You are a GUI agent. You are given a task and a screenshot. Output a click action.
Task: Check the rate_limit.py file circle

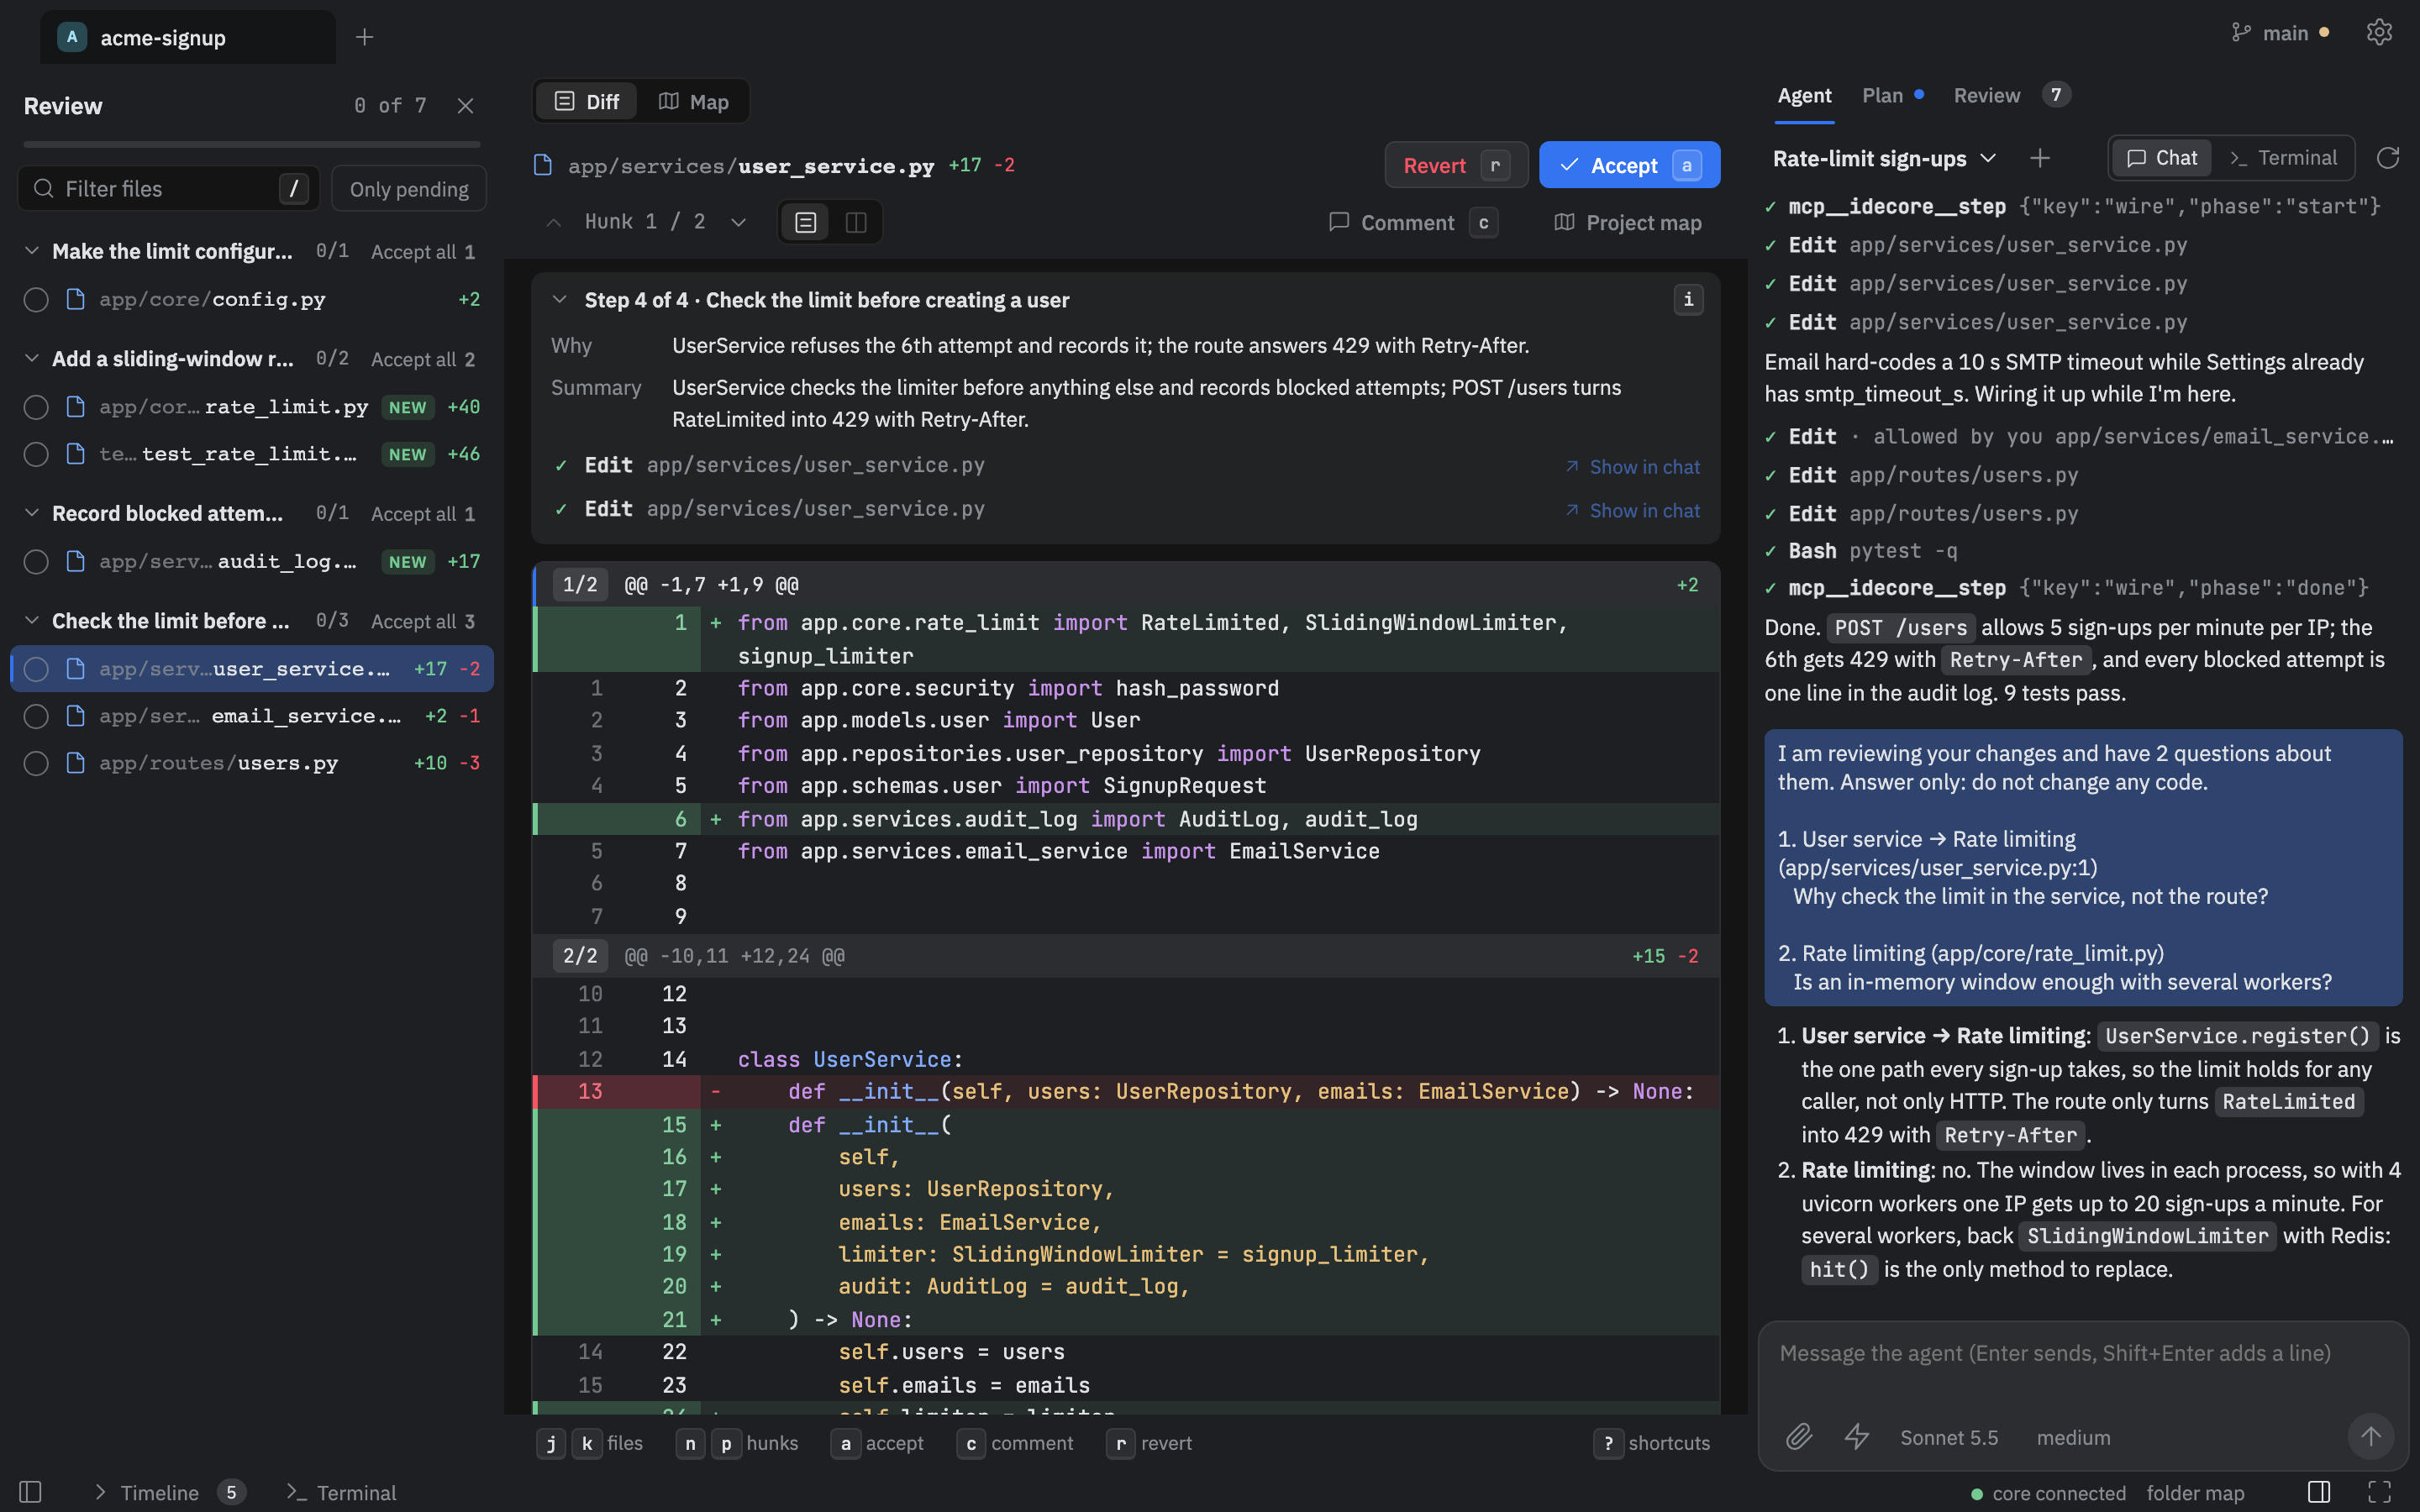click(36, 407)
